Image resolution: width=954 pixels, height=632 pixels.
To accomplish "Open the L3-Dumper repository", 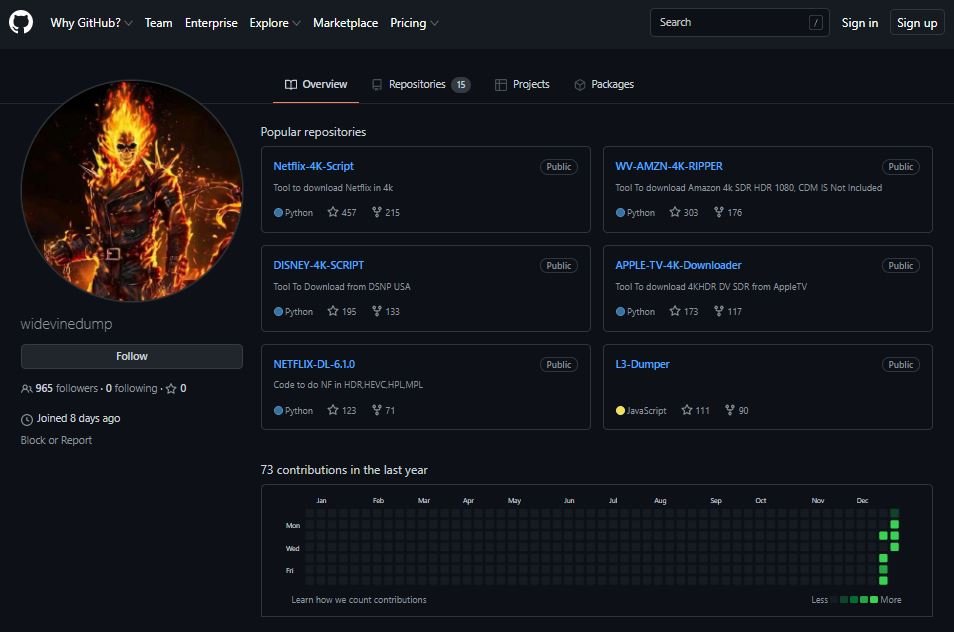I will click(642, 364).
